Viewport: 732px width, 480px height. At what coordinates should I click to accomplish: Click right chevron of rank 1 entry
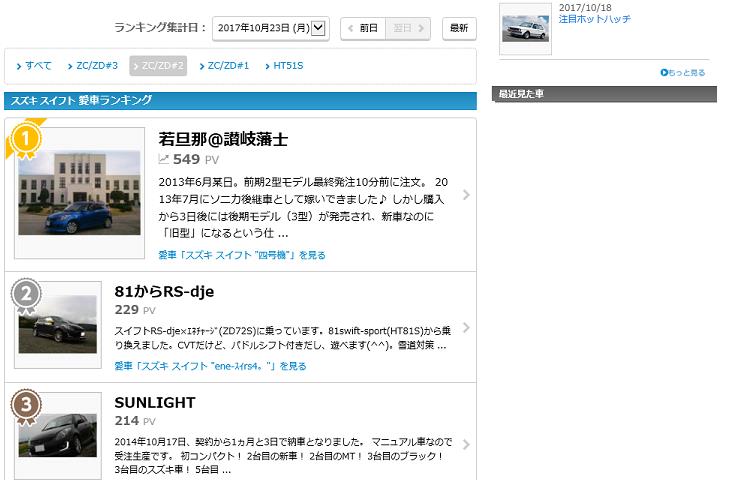tap(466, 195)
